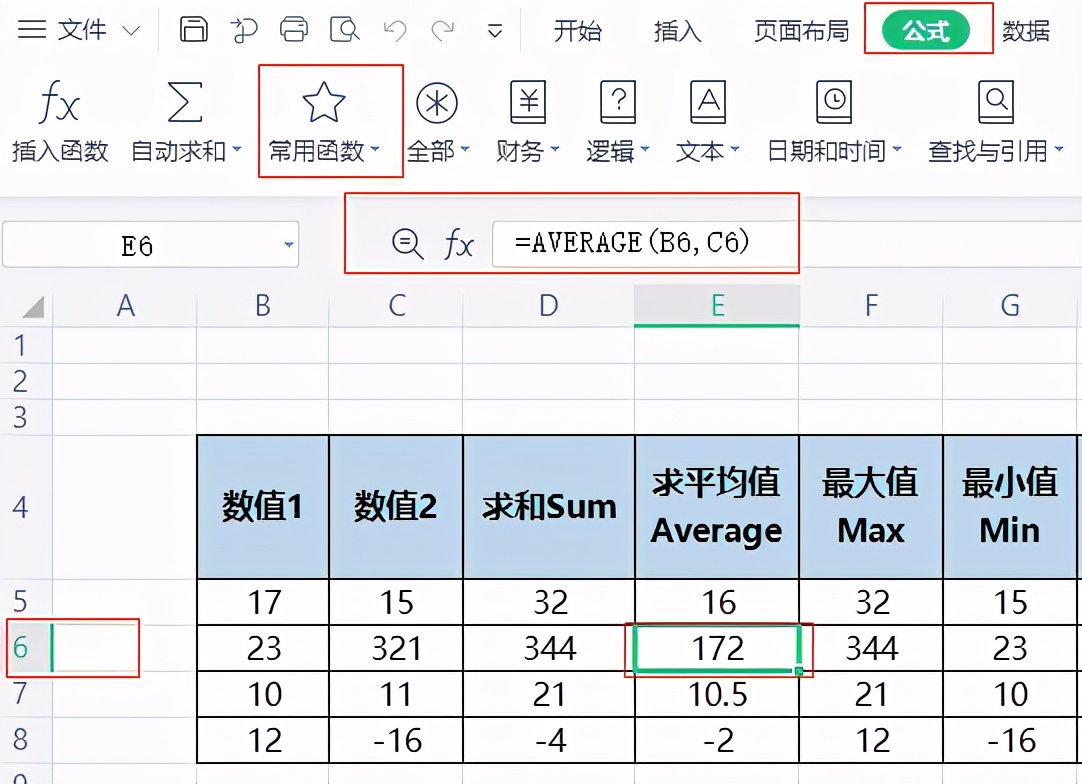Open the 查找与引用 functions icon

click(996, 102)
